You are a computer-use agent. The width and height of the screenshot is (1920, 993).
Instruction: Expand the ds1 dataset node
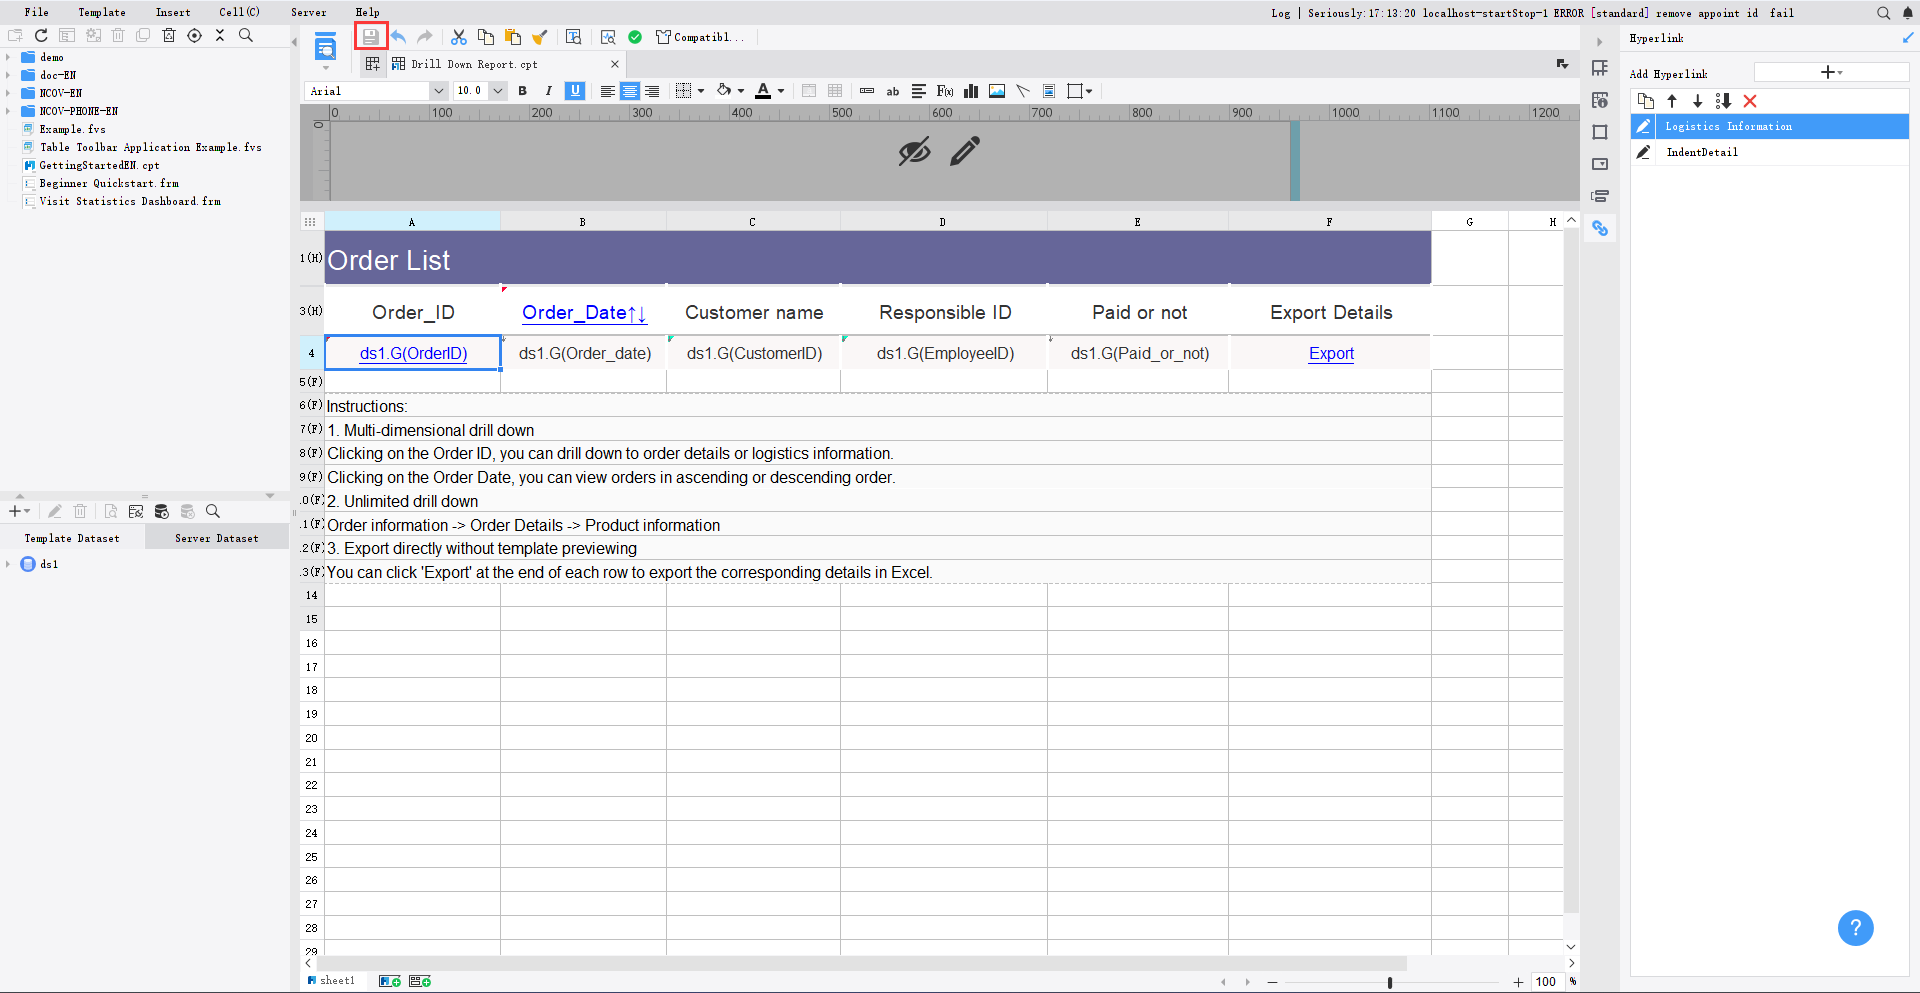(8, 564)
